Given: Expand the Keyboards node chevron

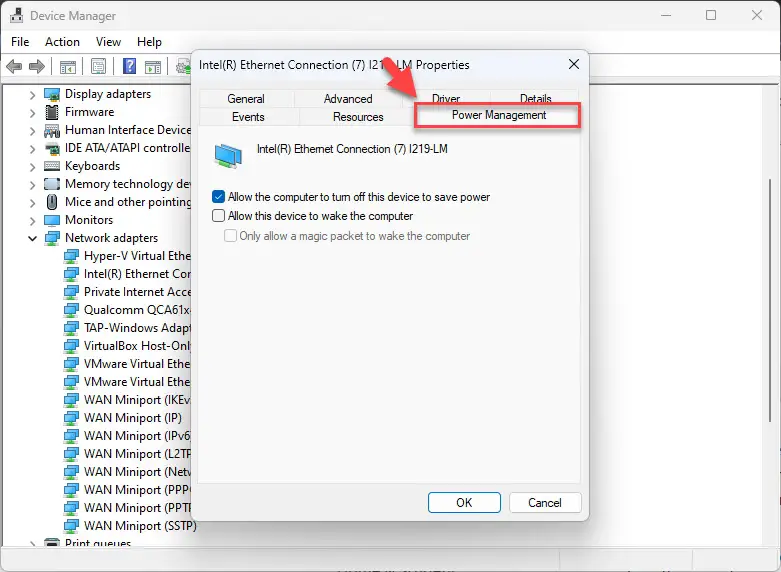Looking at the screenshot, I should click(x=32, y=166).
